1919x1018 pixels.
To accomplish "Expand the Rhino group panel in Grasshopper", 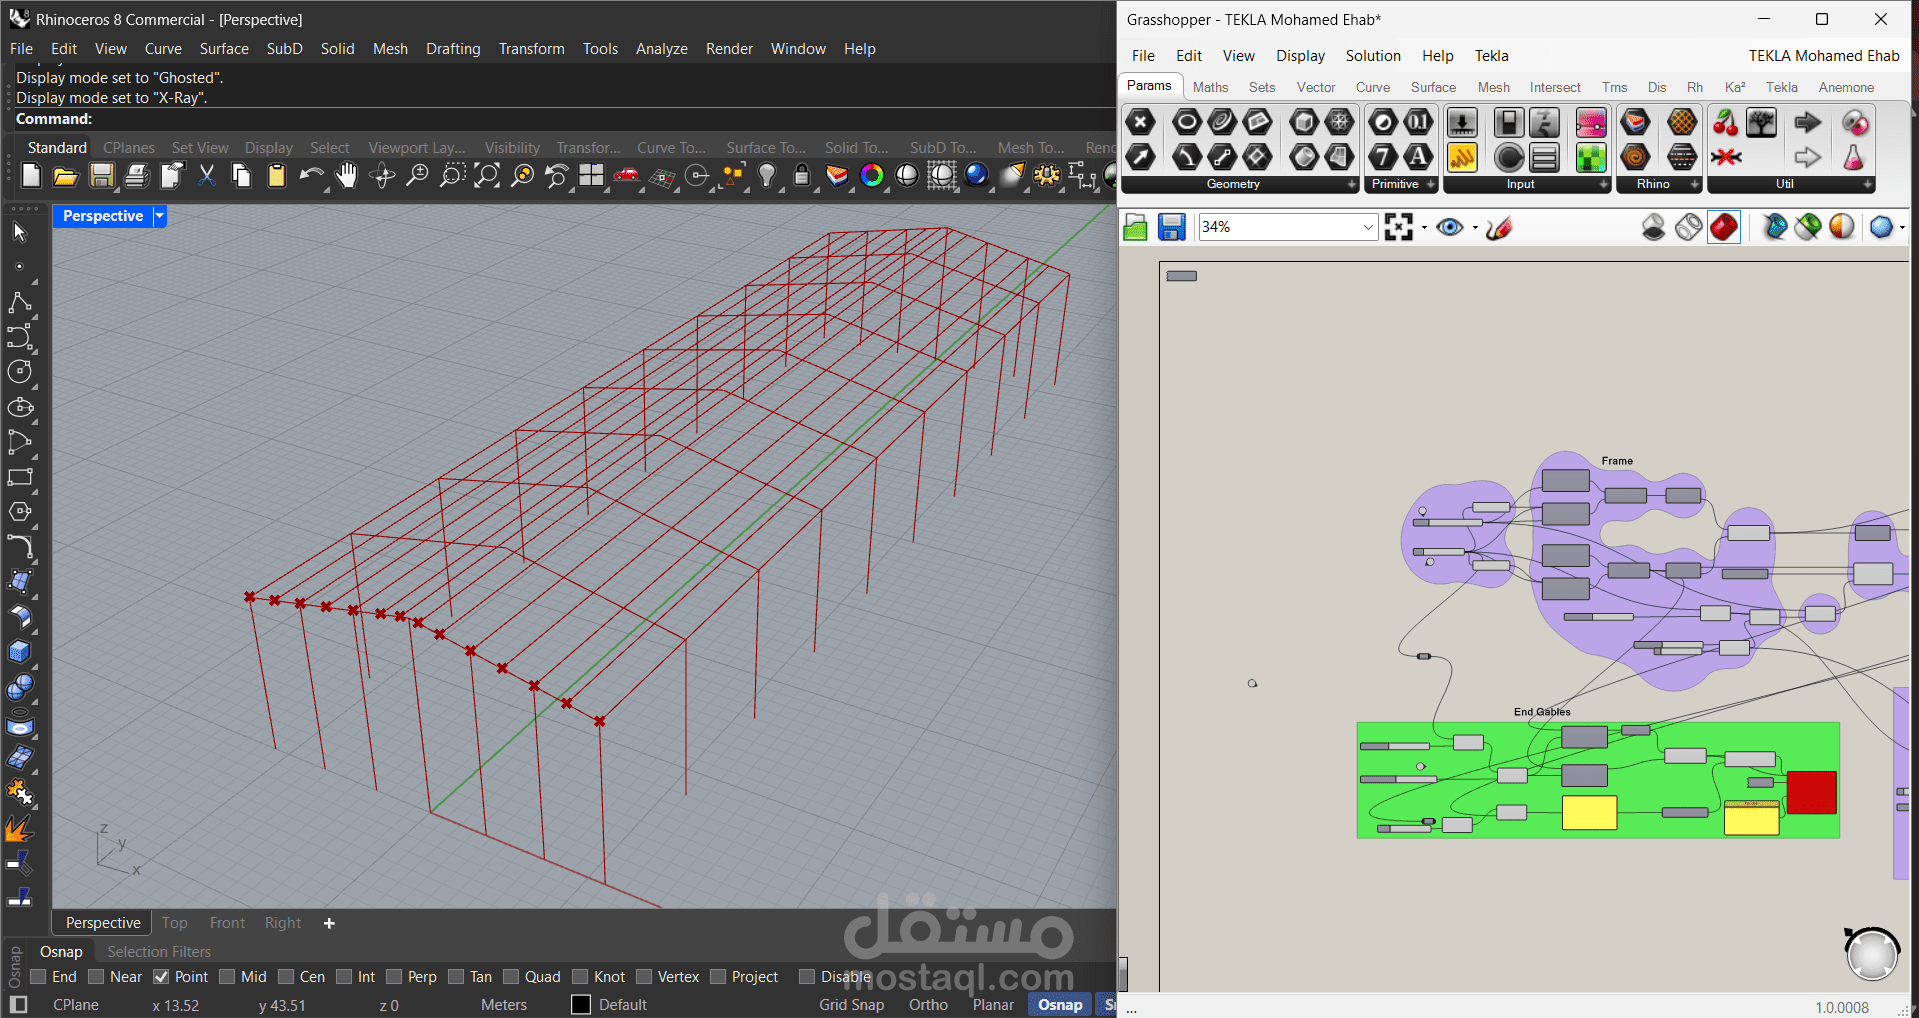I will (x=1694, y=185).
